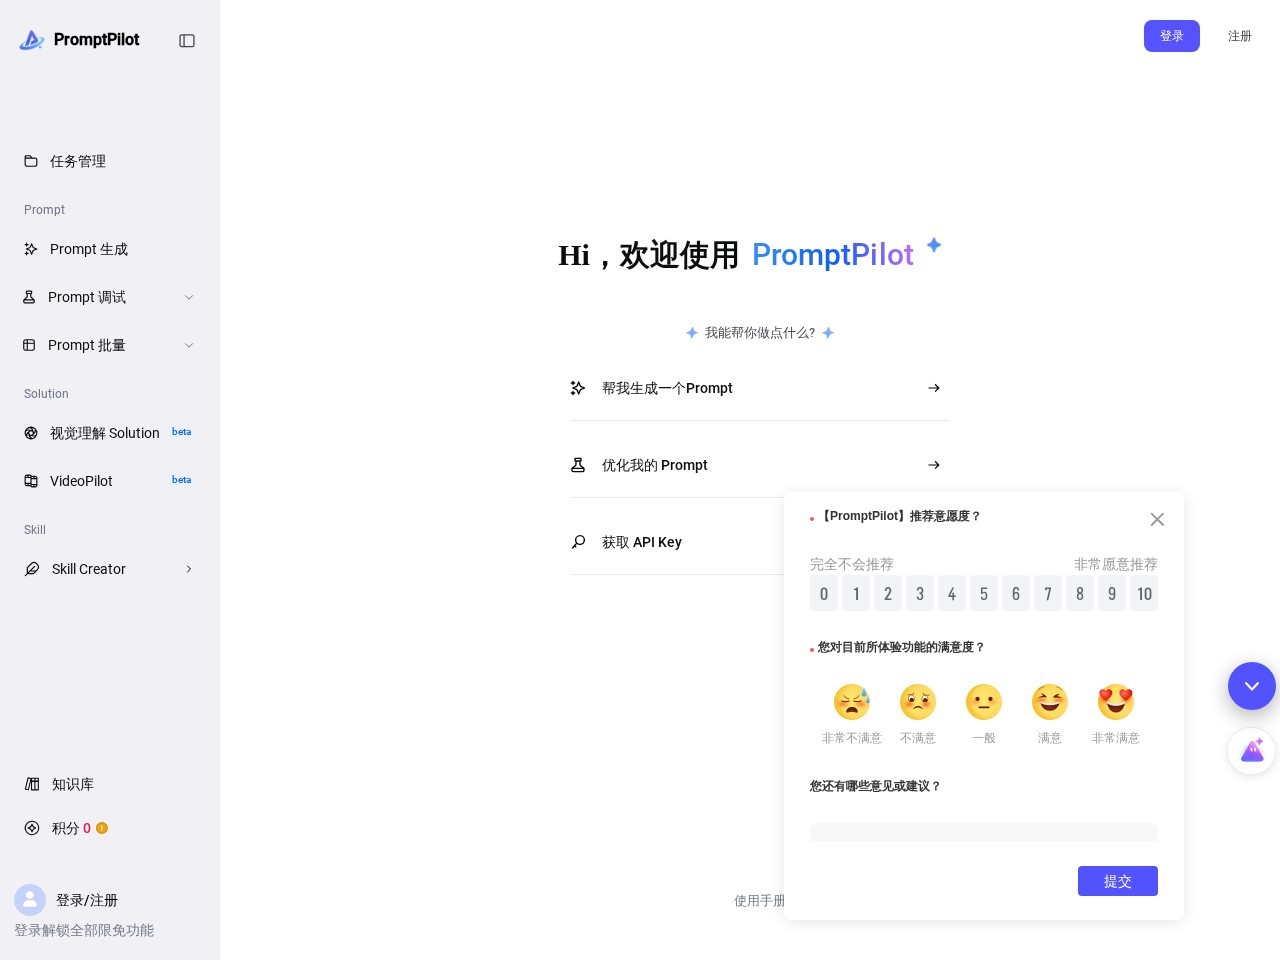Click the flask icon beside Prompt 调试

tap(29, 297)
